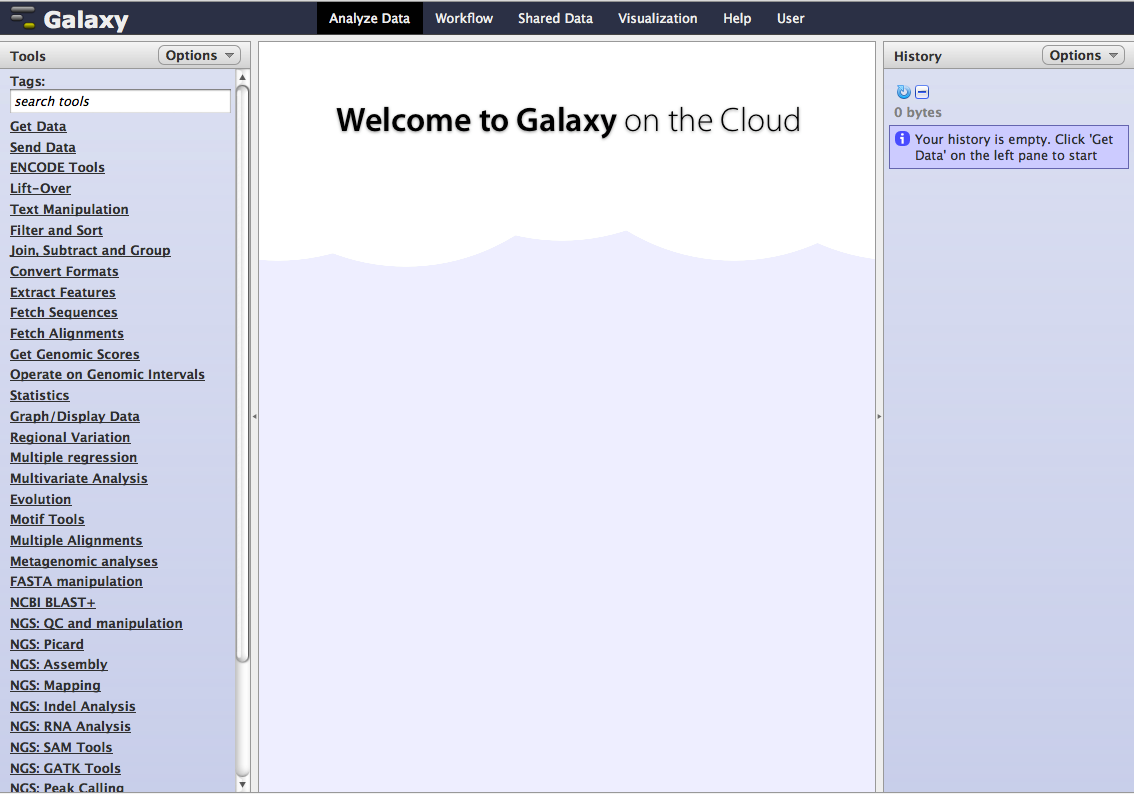
Task: Open Graph/Display Data section
Action: pyautogui.click(x=74, y=417)
